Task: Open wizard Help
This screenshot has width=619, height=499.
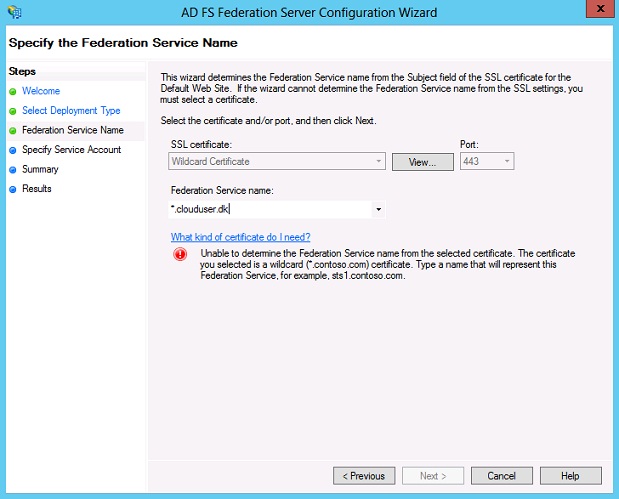Action: coord(570,476)
